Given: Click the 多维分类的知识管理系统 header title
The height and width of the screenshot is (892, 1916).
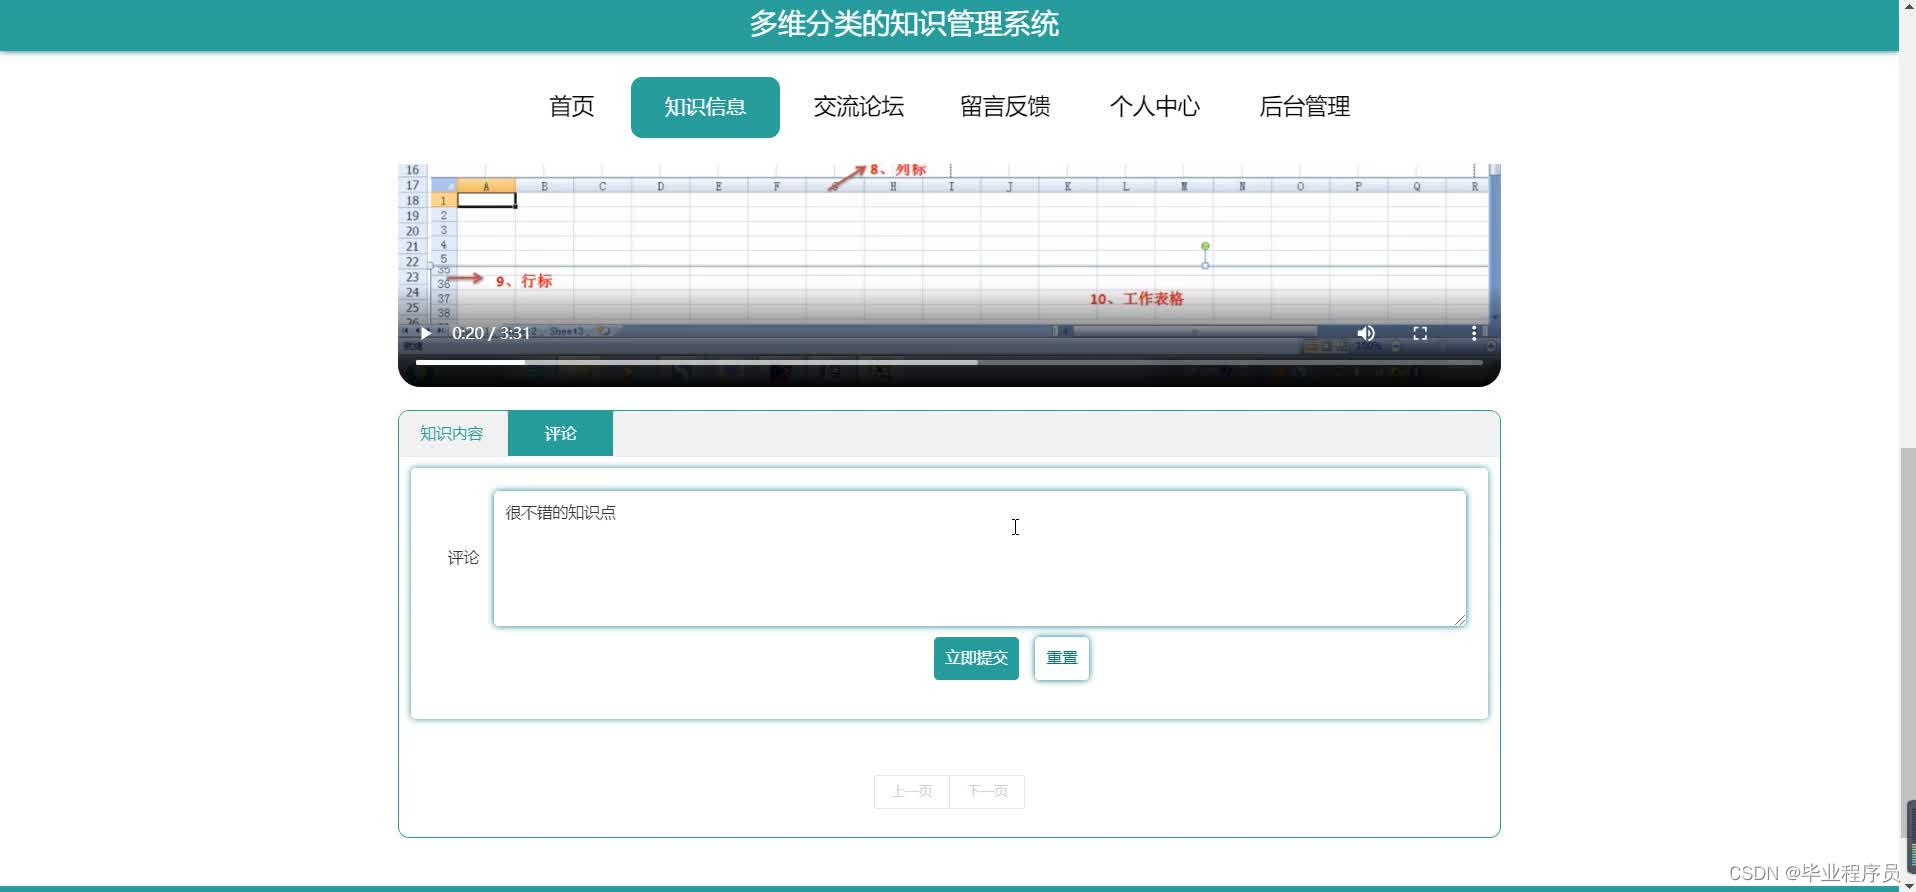Looking at the screenshot, I should [x=904, y=24].
